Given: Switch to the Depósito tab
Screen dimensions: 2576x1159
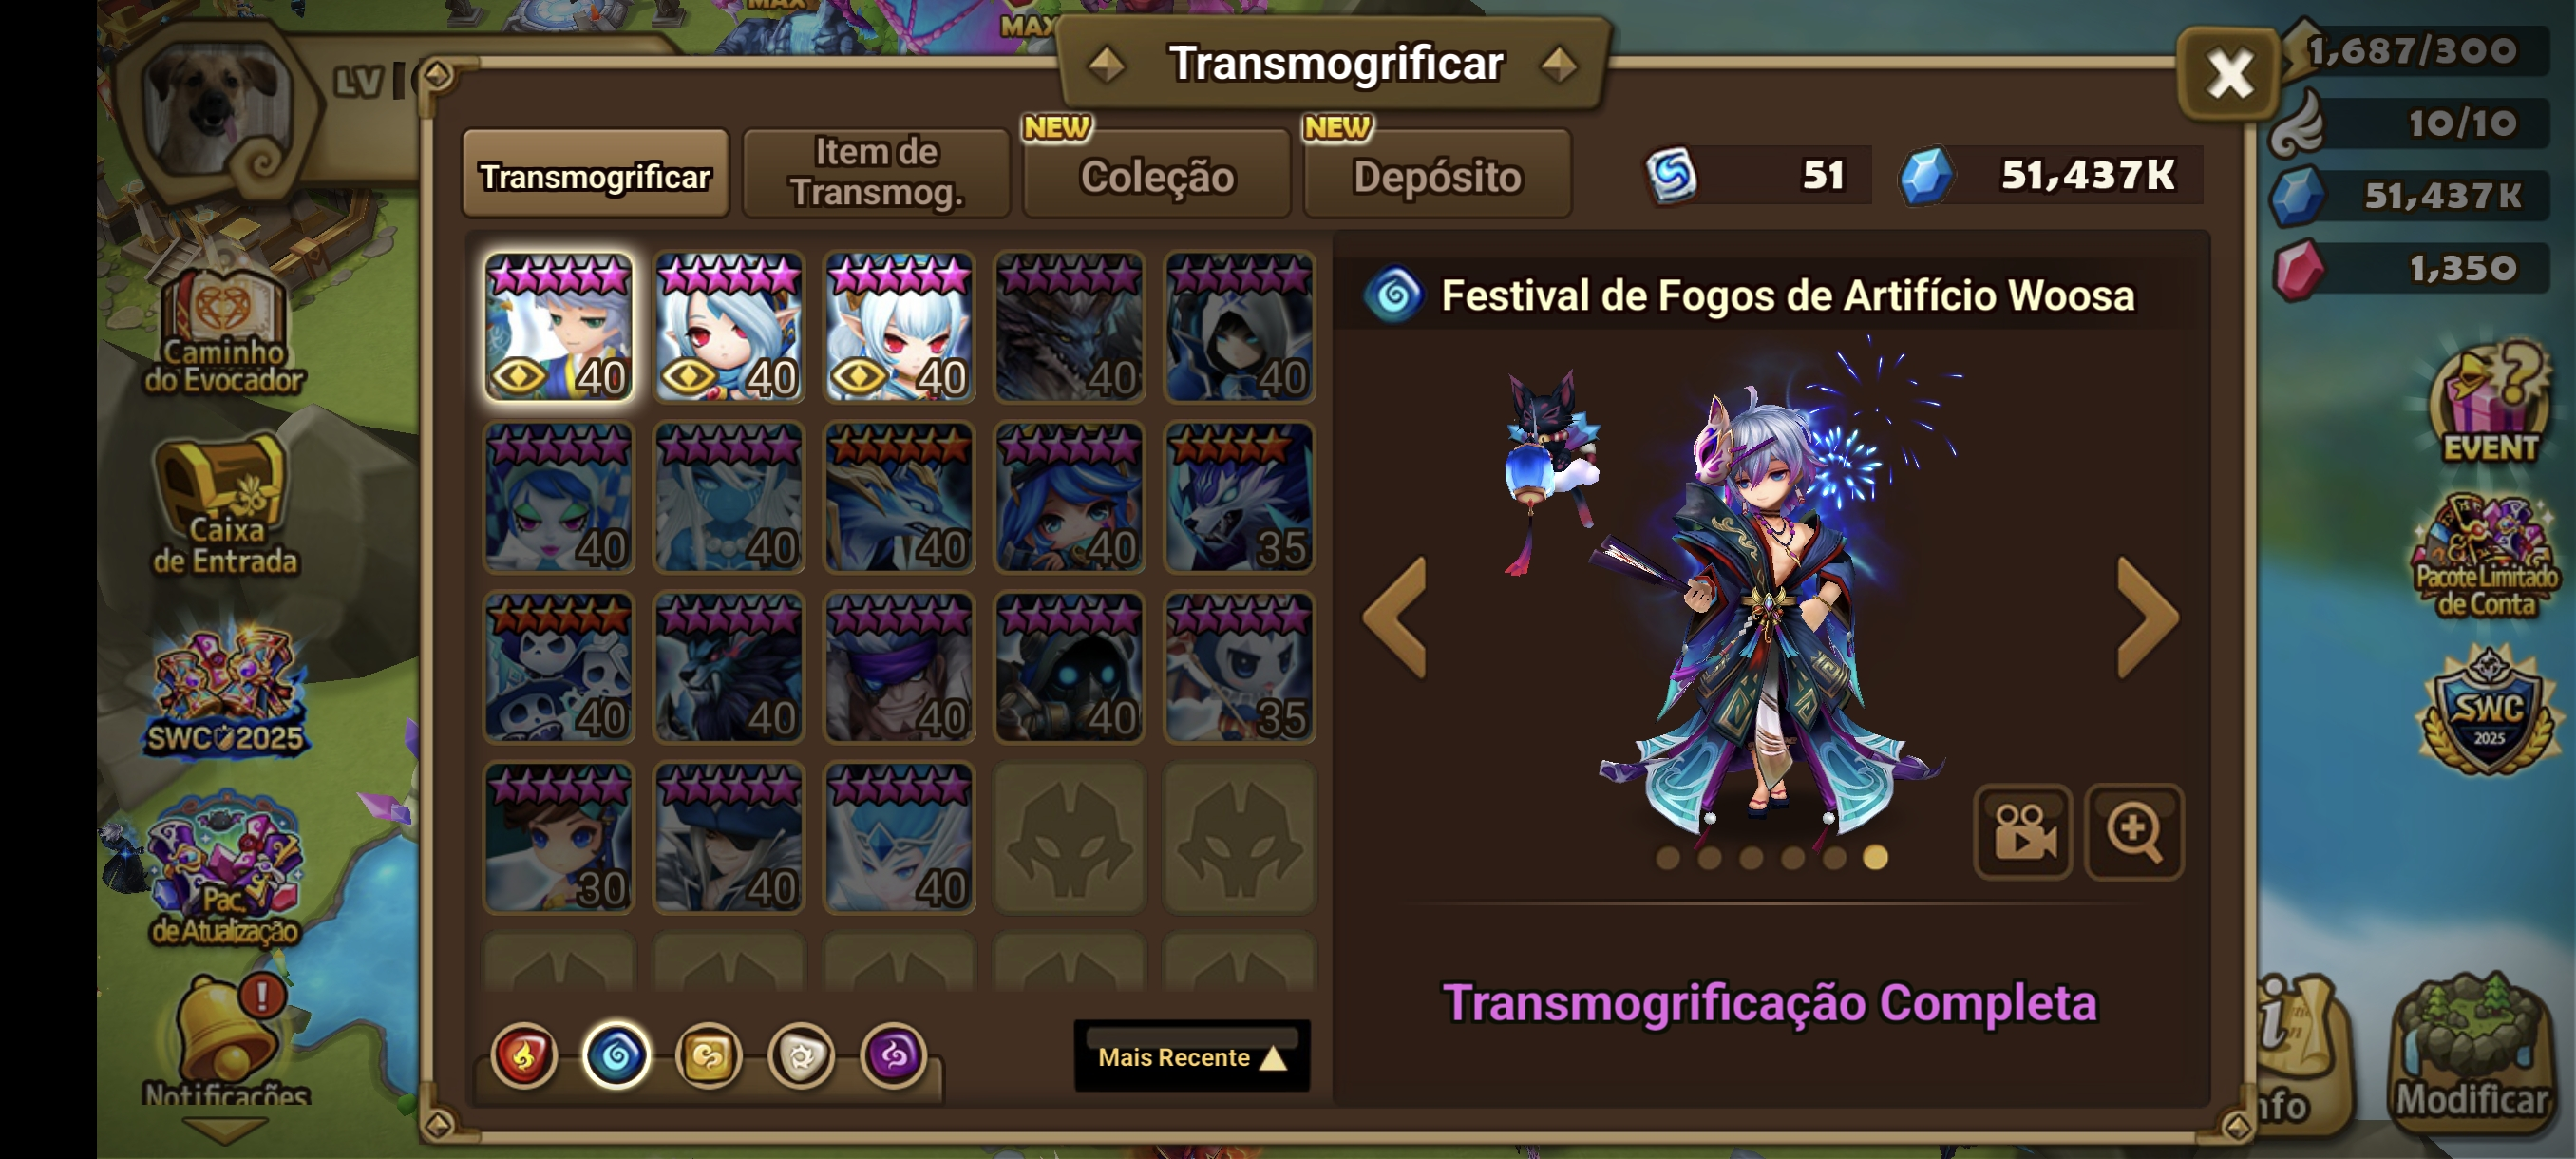Looking at the screenshot, I should [1437, 175].
